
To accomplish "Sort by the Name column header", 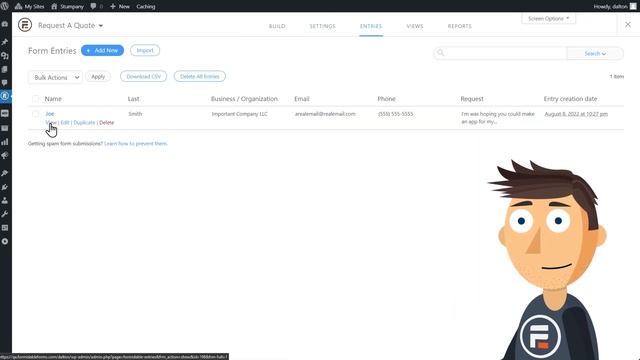I will [x=53, y=99].
